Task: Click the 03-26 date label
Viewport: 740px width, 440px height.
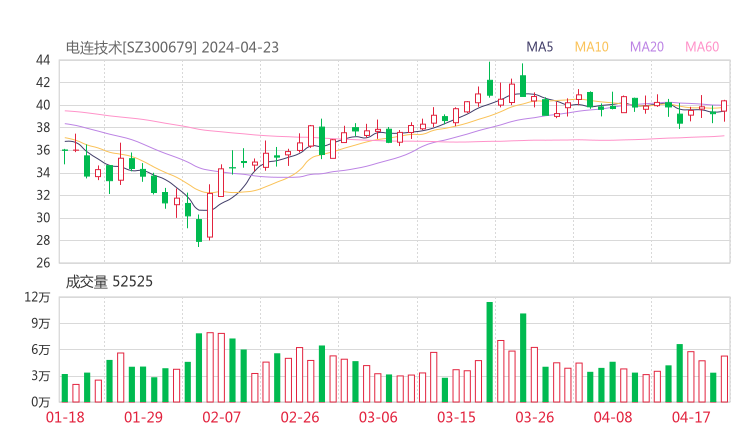Action: click(x=534, y=417)
